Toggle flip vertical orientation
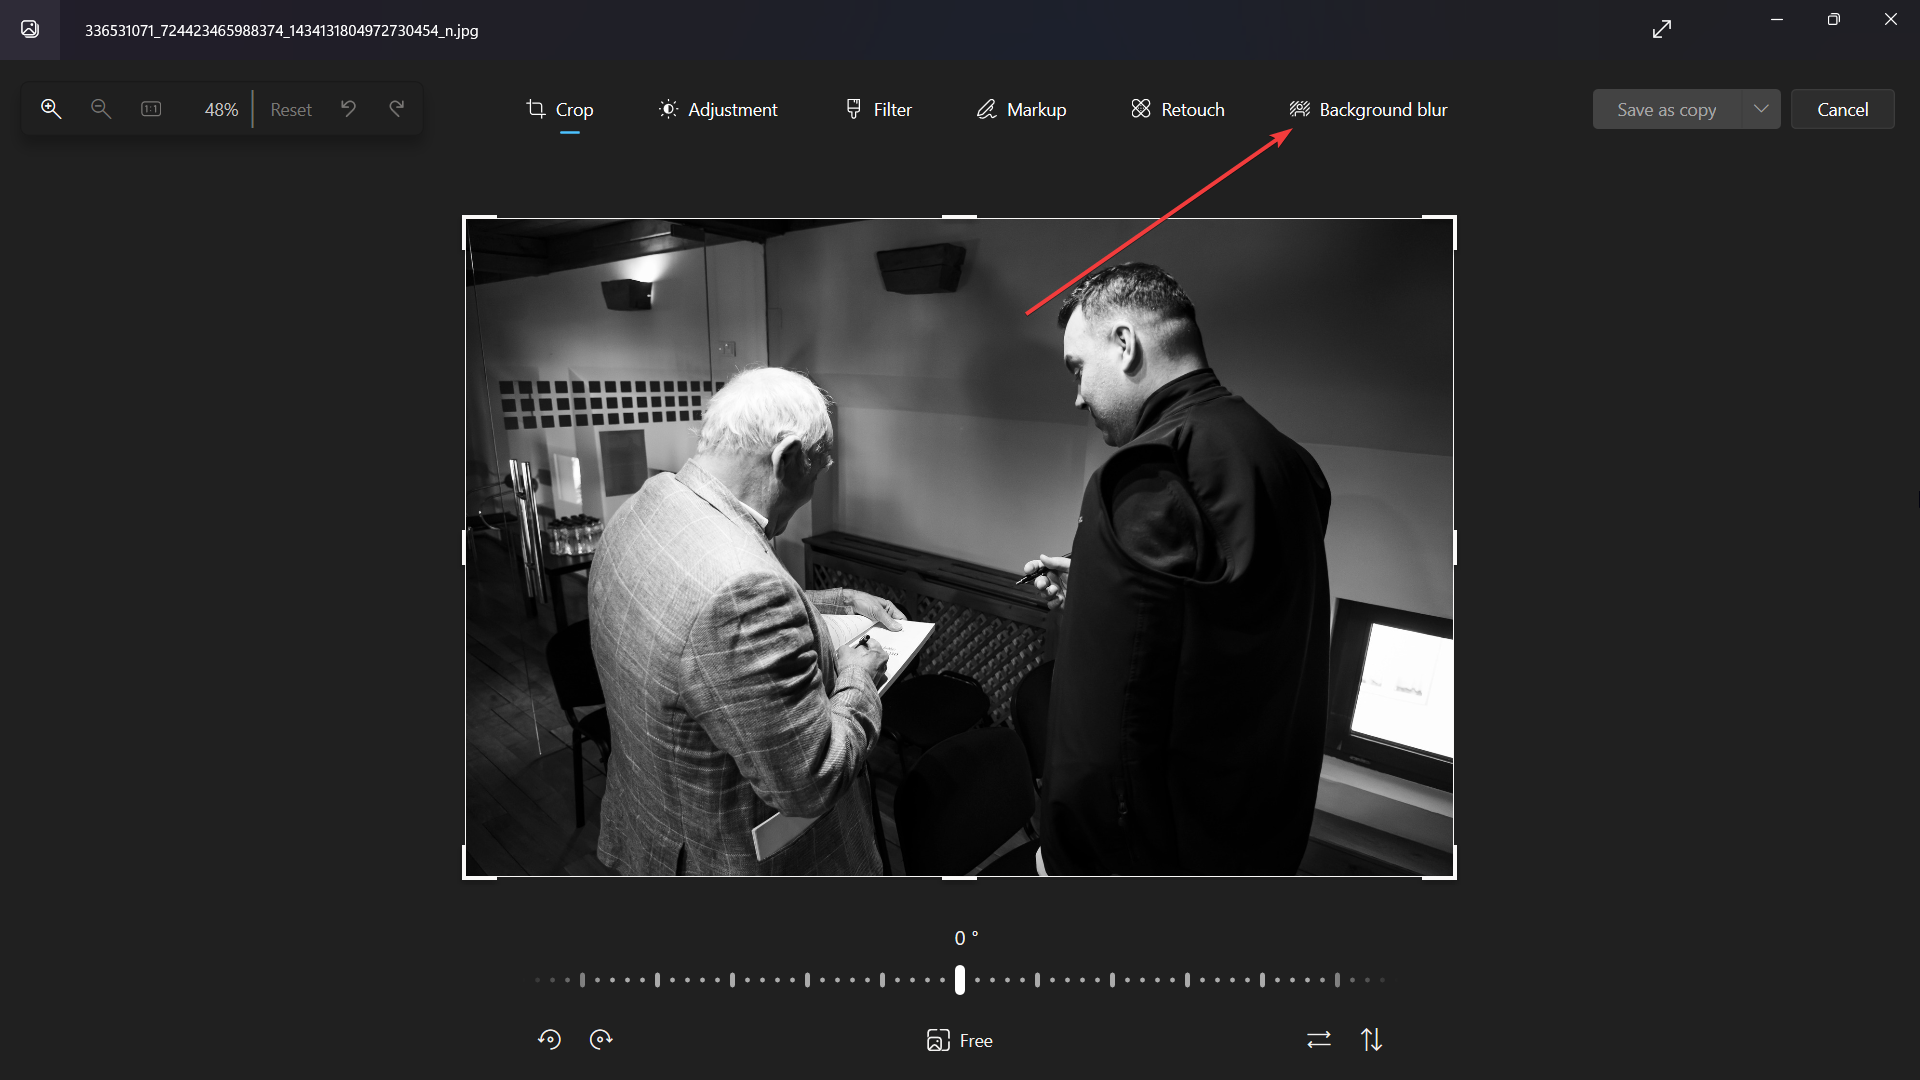 1371,1040
